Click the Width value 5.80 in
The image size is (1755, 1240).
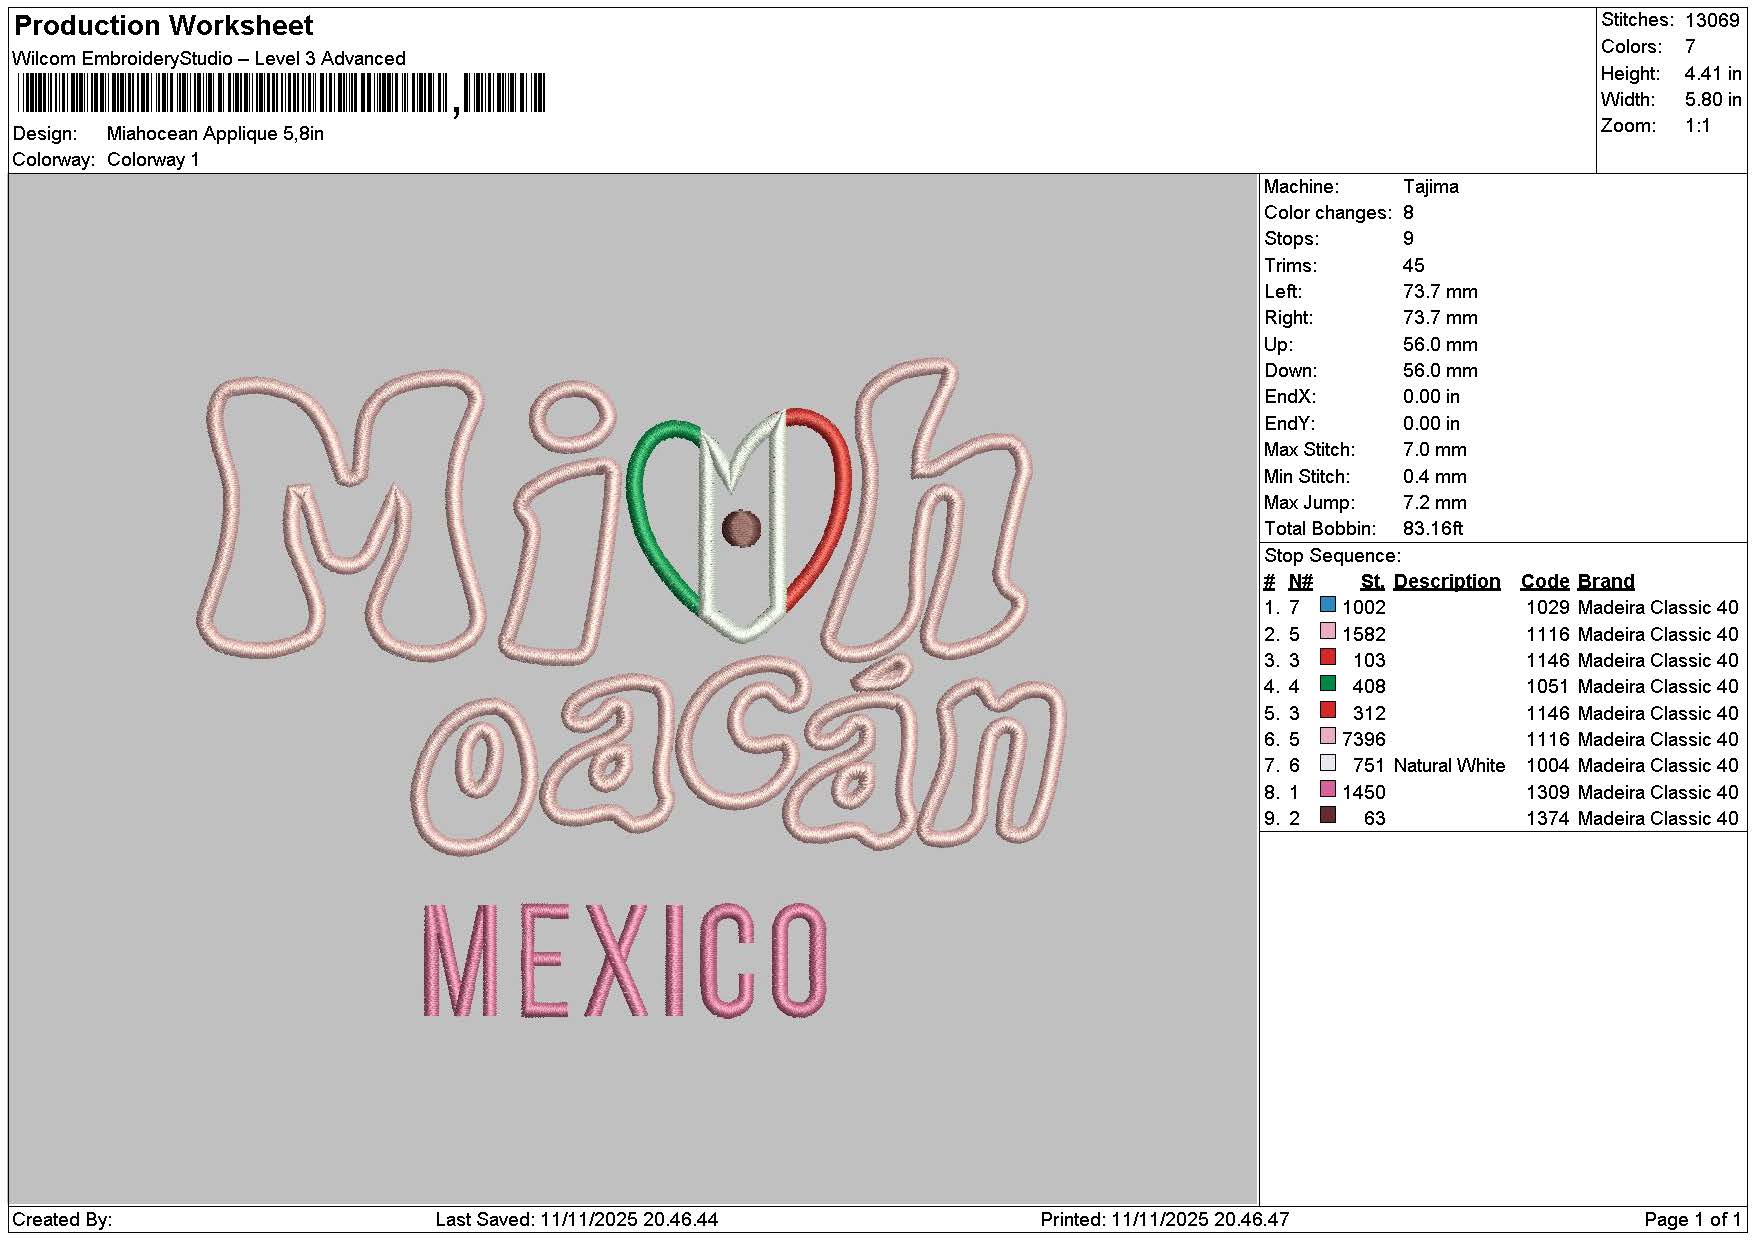click(x=1713, y=100)
